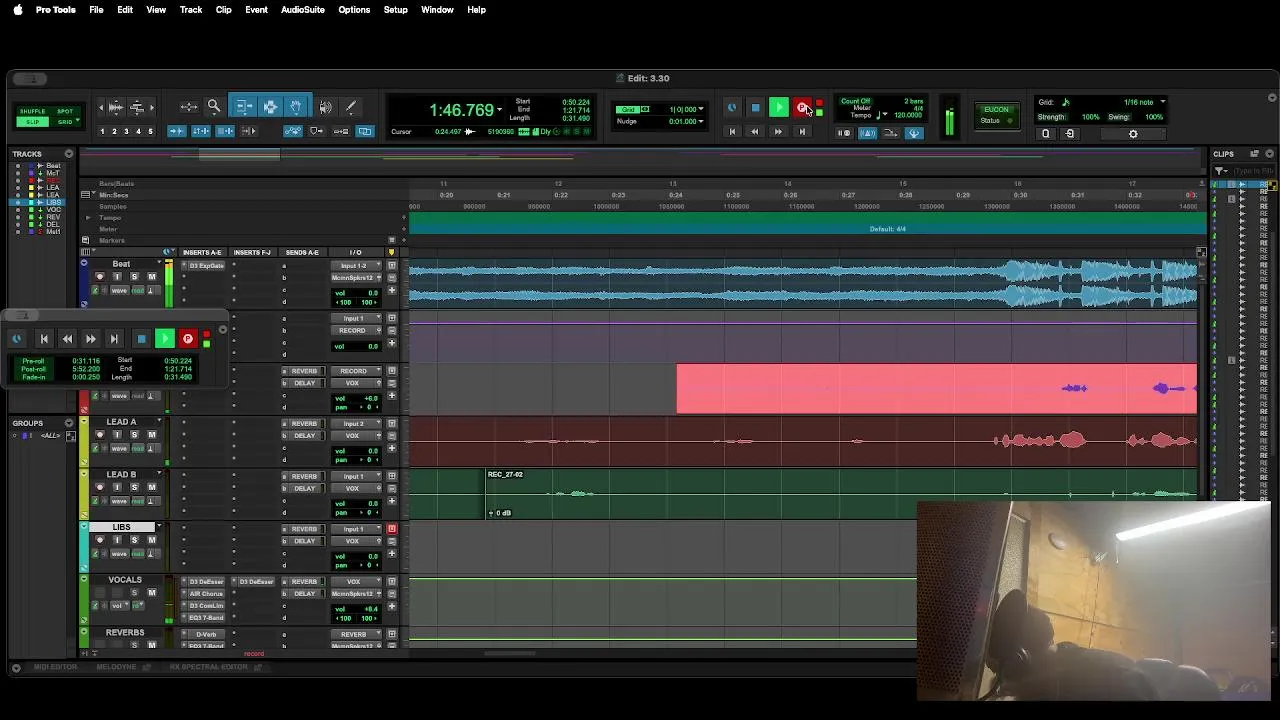The image size is (1280, 720).
Task: Select zoom preset 3
Action: pos(126,132)
